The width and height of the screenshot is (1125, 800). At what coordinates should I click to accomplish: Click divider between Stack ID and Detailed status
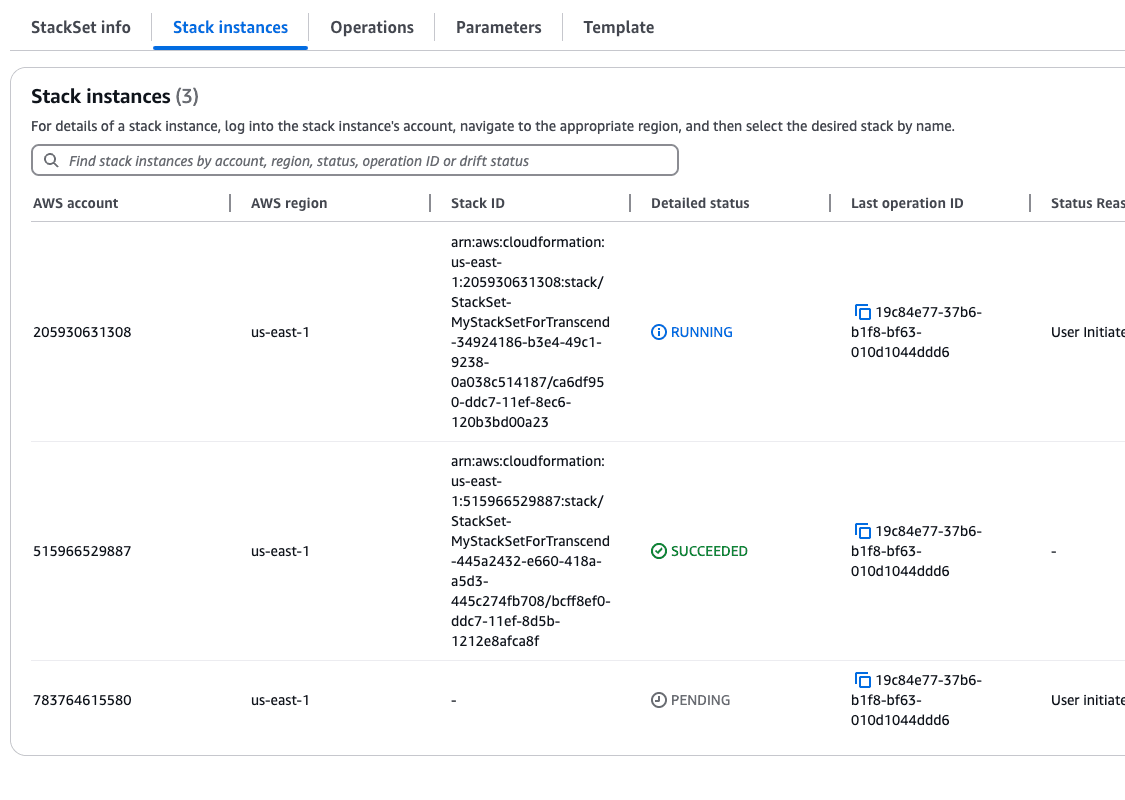tap(630, 203)
